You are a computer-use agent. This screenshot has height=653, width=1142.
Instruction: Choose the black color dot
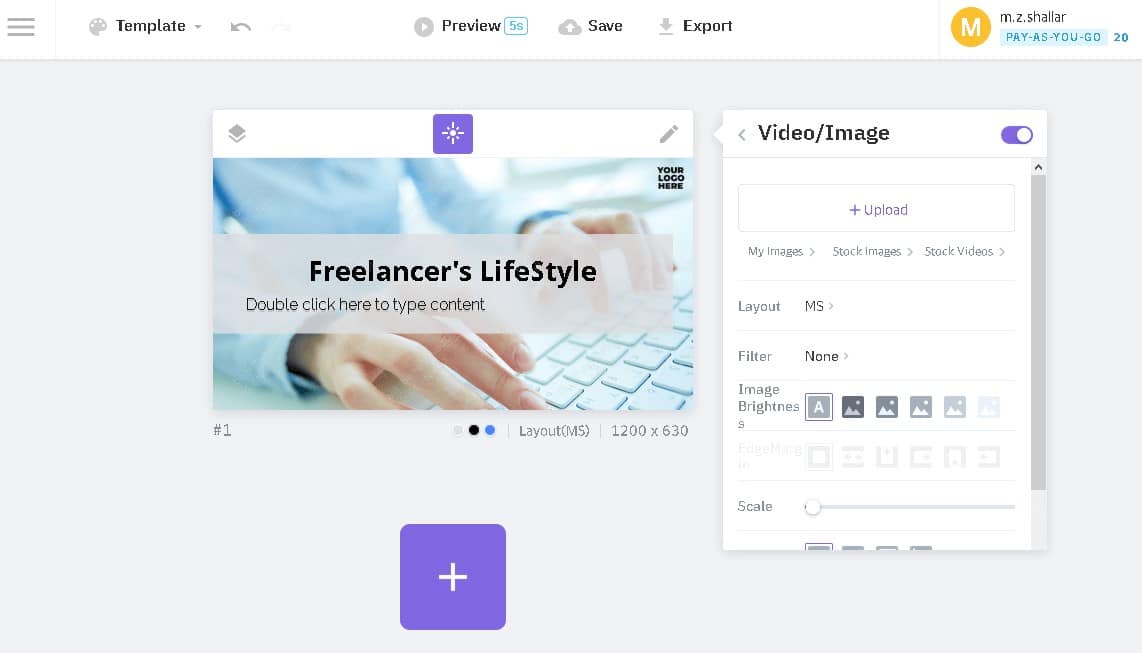[473, 430]
